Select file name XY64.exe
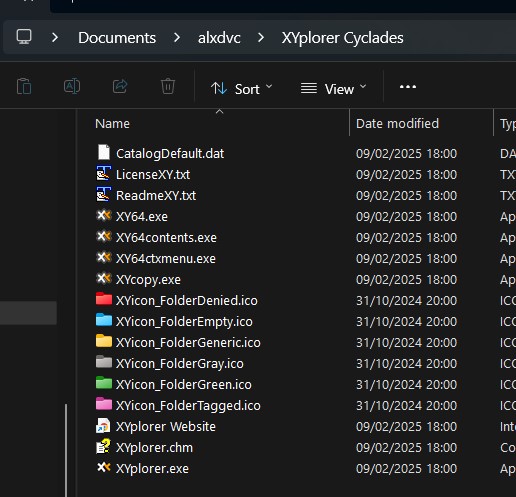The height and width of the screenshot is (497, 516). pyautogui.click(x=142, y=217)
